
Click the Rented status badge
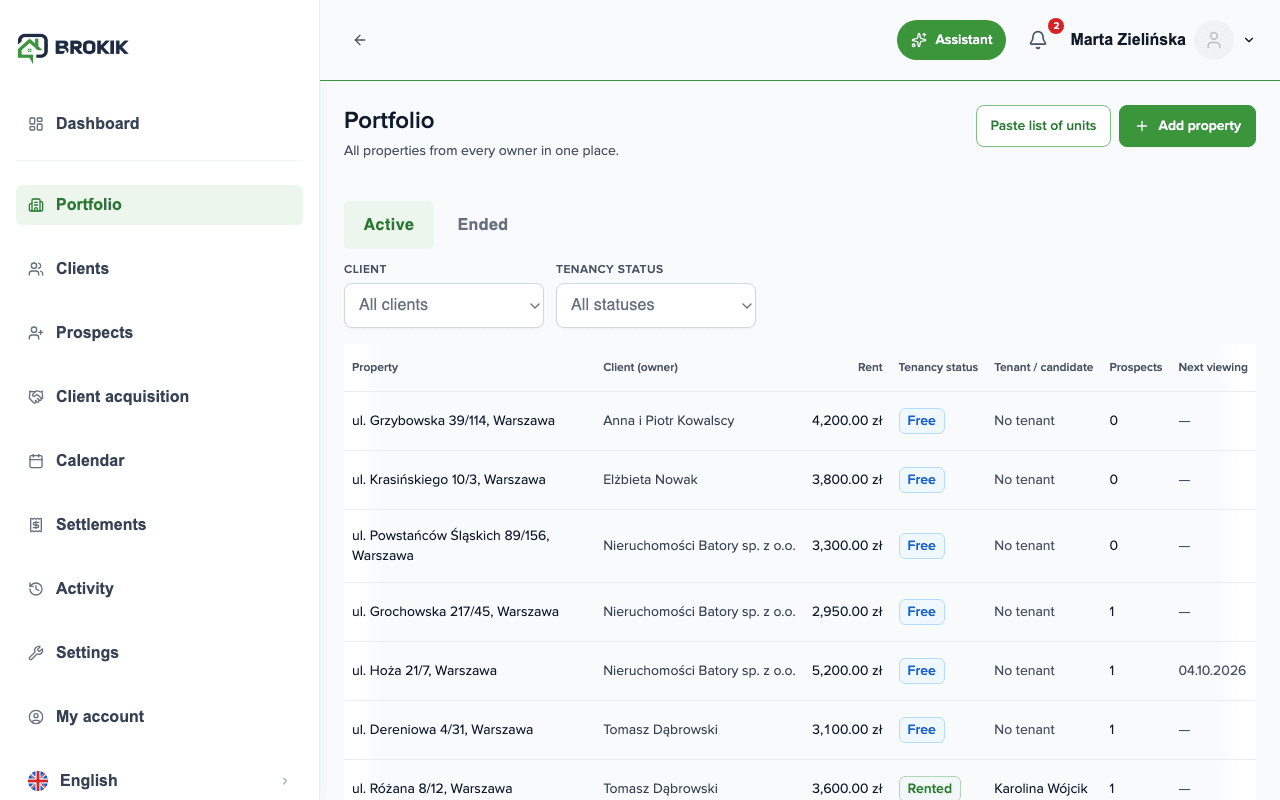[x=929, y=788]
